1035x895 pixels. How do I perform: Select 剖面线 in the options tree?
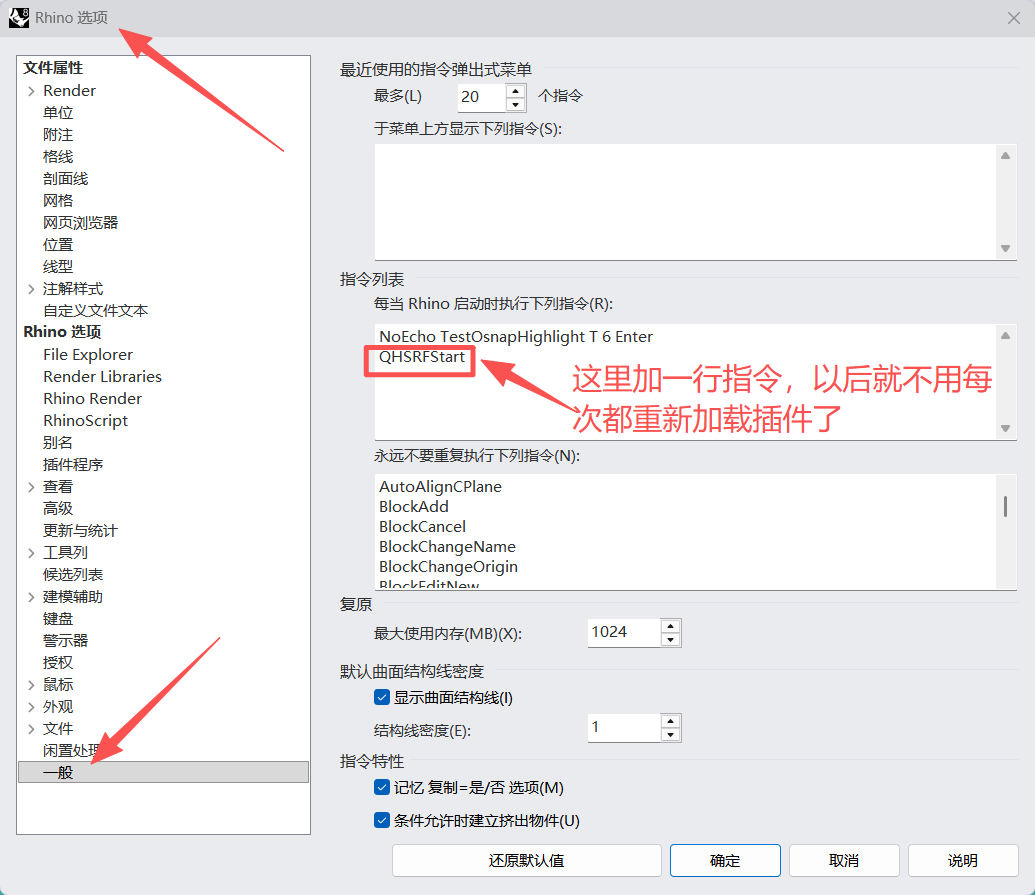pyautogui.click(x=65, y=179)
